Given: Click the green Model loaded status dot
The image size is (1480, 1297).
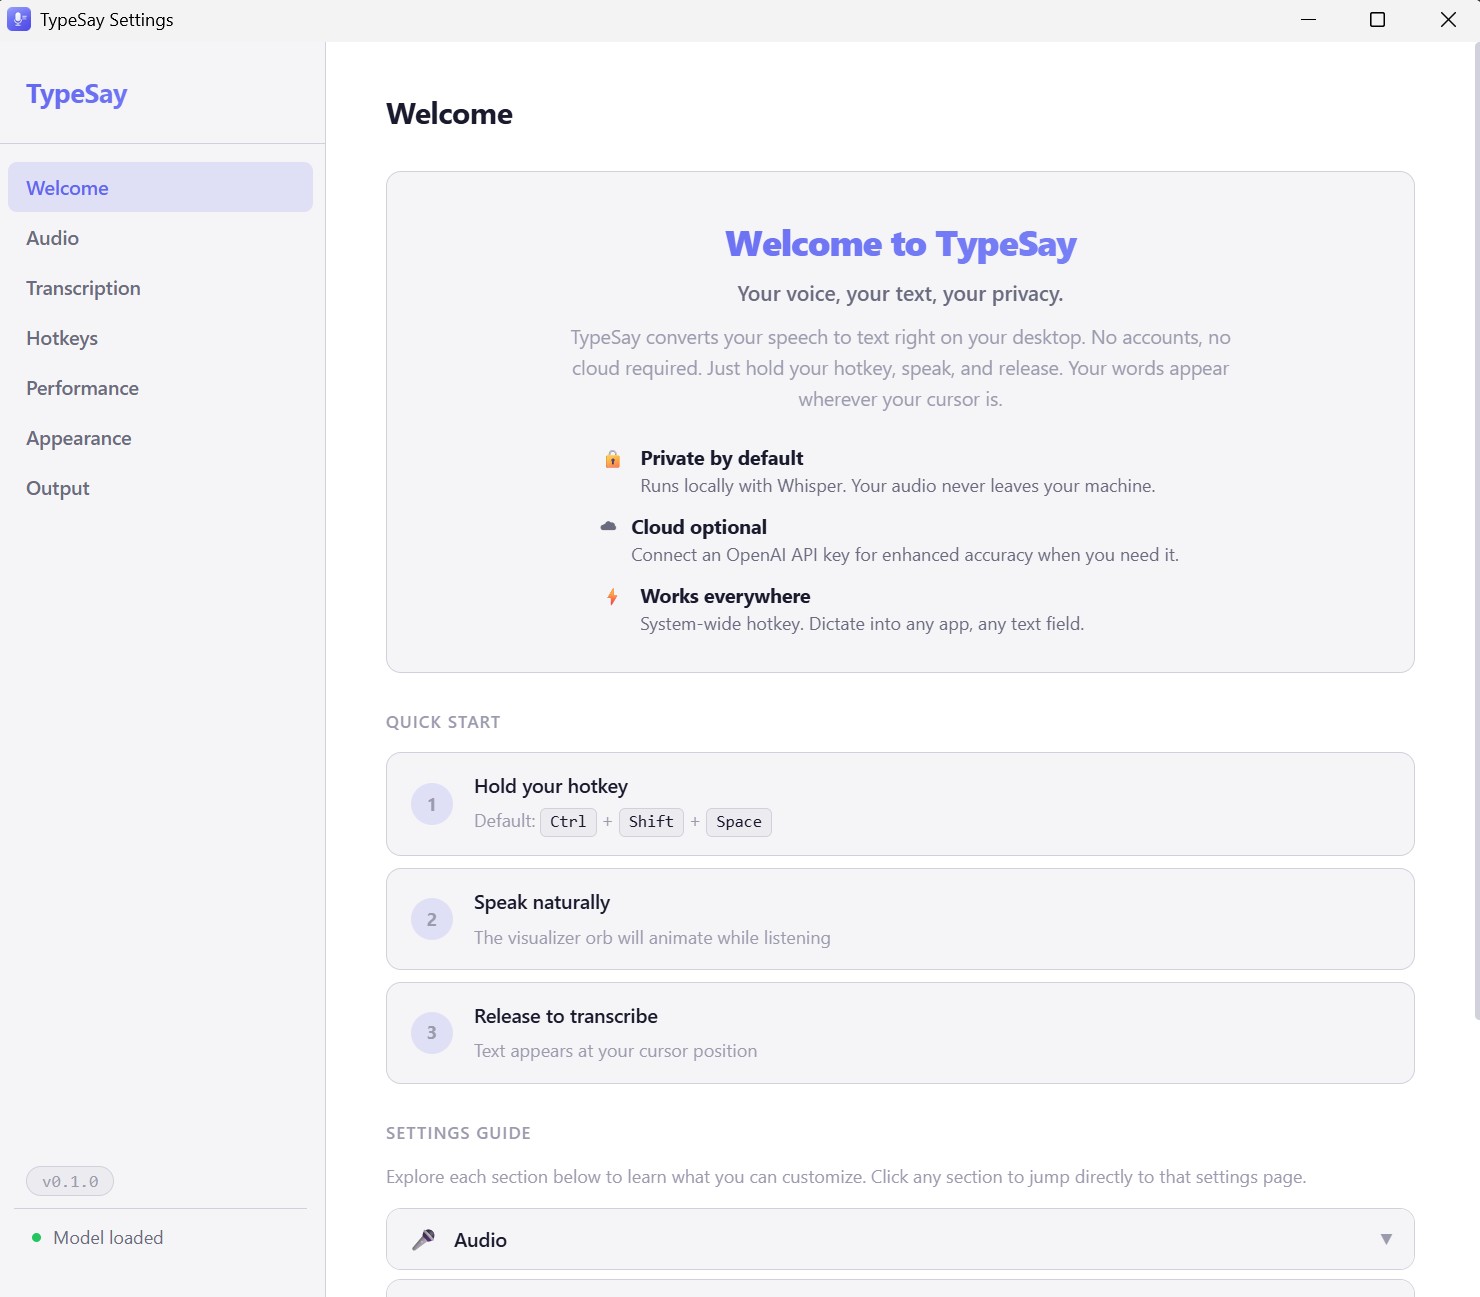Looking at the screenshot, I should tap(37, 1238).
